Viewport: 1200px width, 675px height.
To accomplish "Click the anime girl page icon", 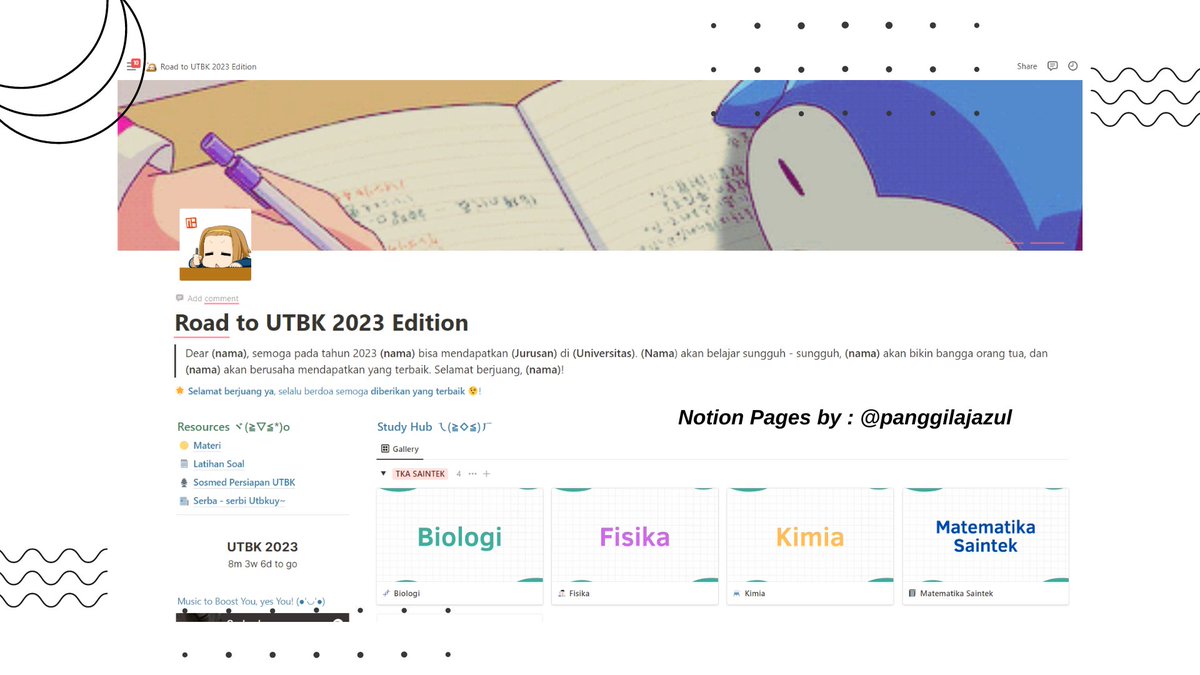I will [x=215, y=245].
